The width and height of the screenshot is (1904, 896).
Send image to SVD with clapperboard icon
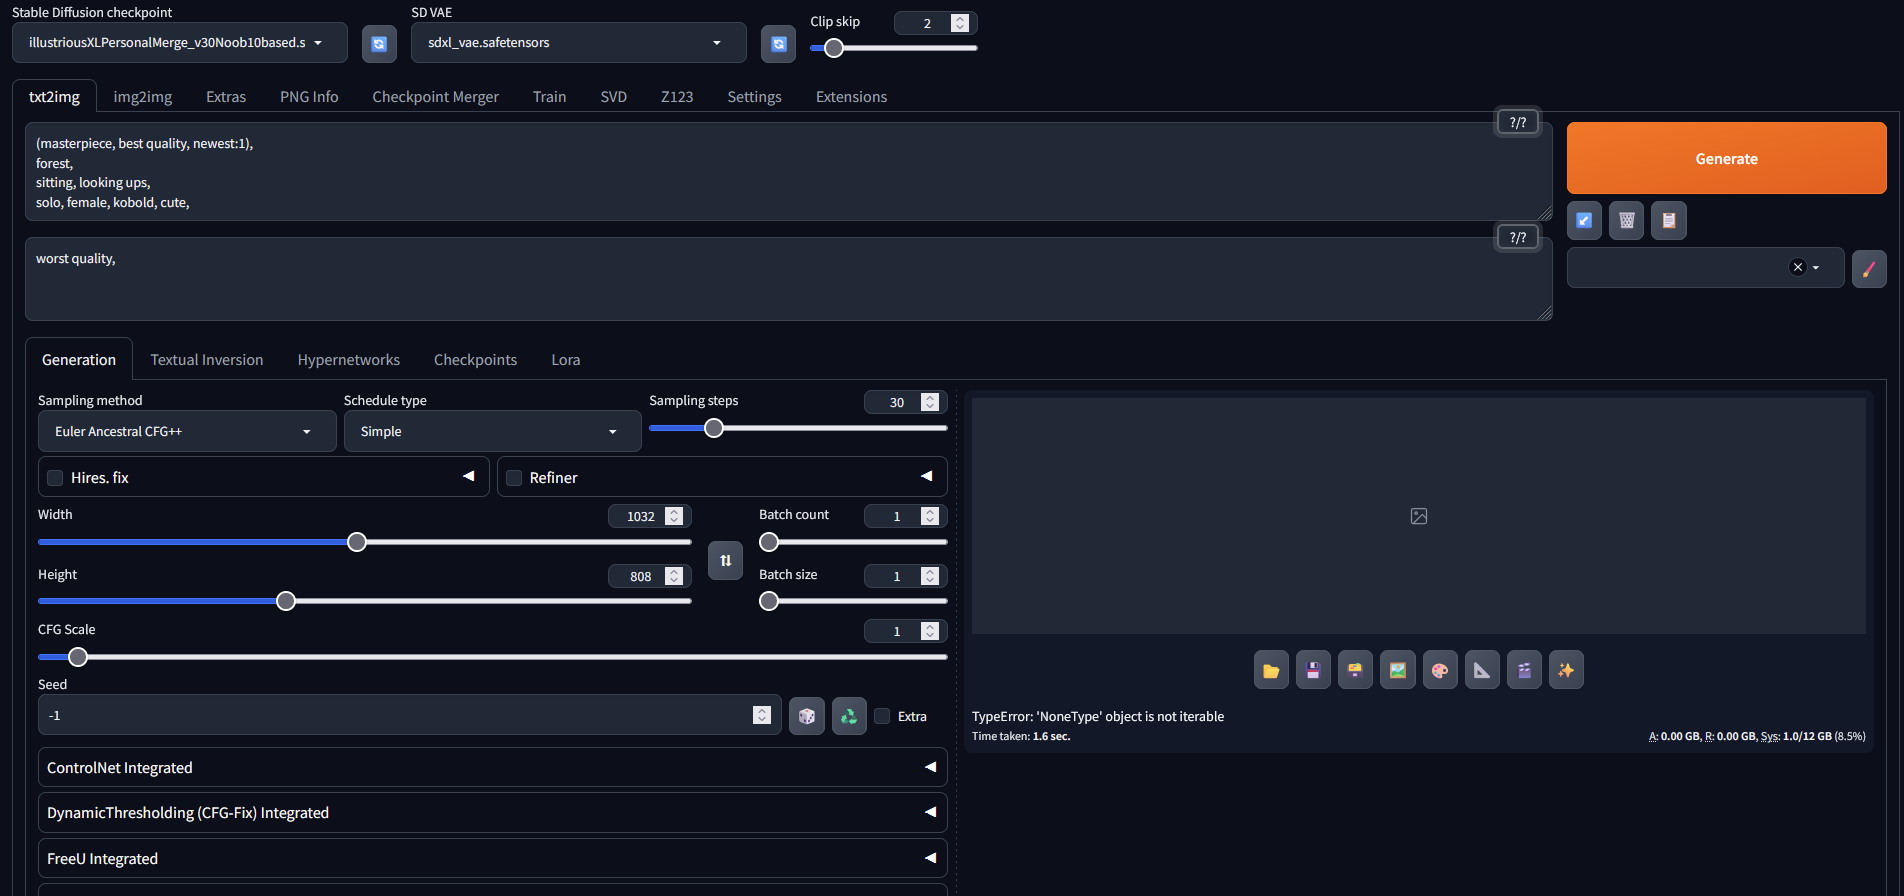point(1524,670)
